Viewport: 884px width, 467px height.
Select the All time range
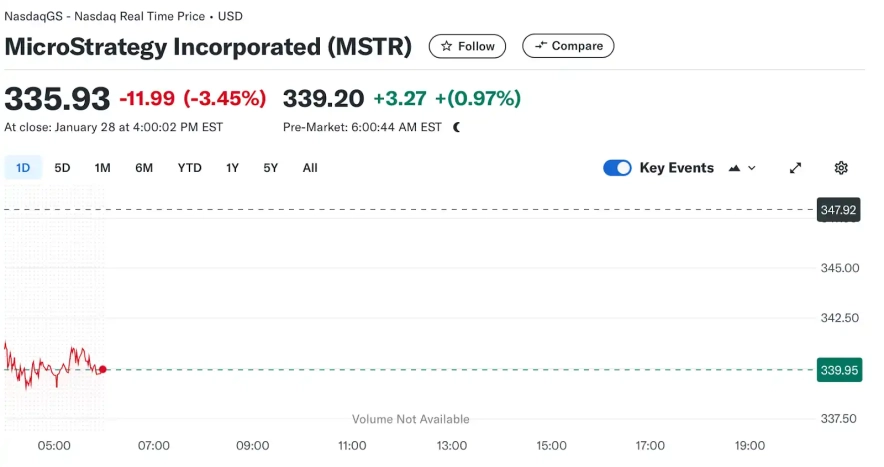tap(310, 168)
